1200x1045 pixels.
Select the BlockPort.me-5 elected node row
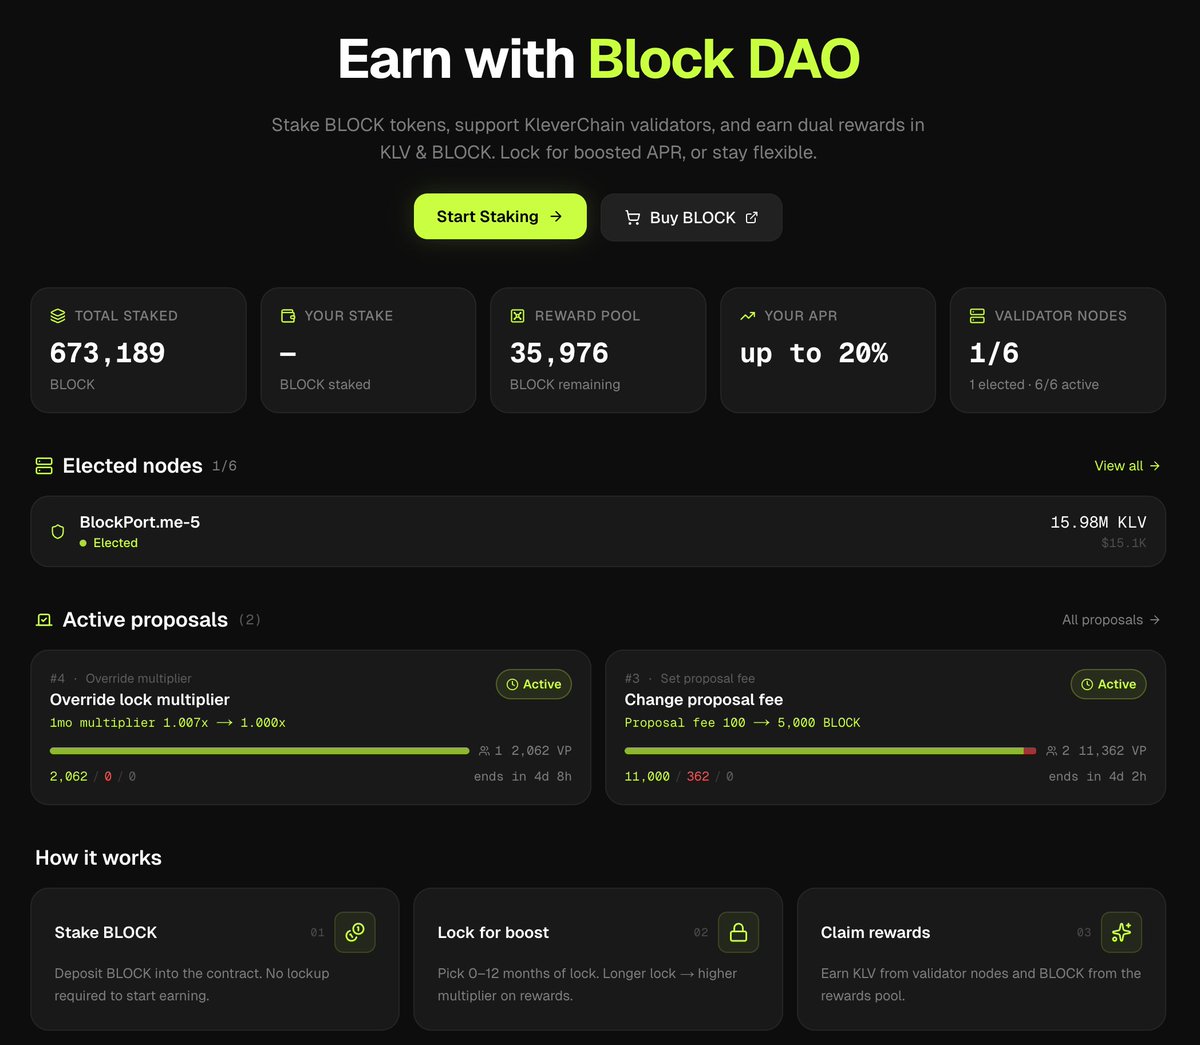coord(598,531)
